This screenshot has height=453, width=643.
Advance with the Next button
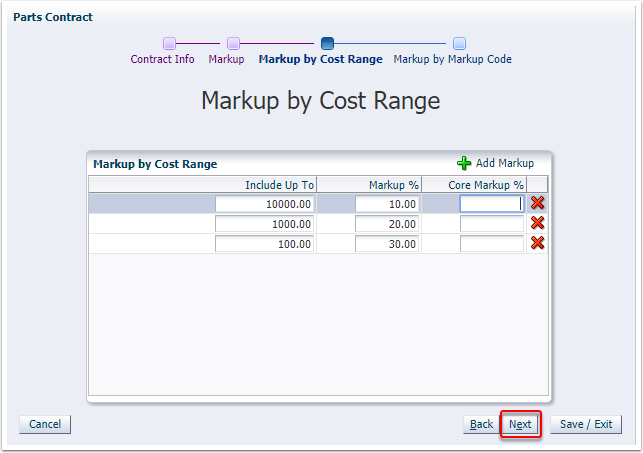click(520, 424)
